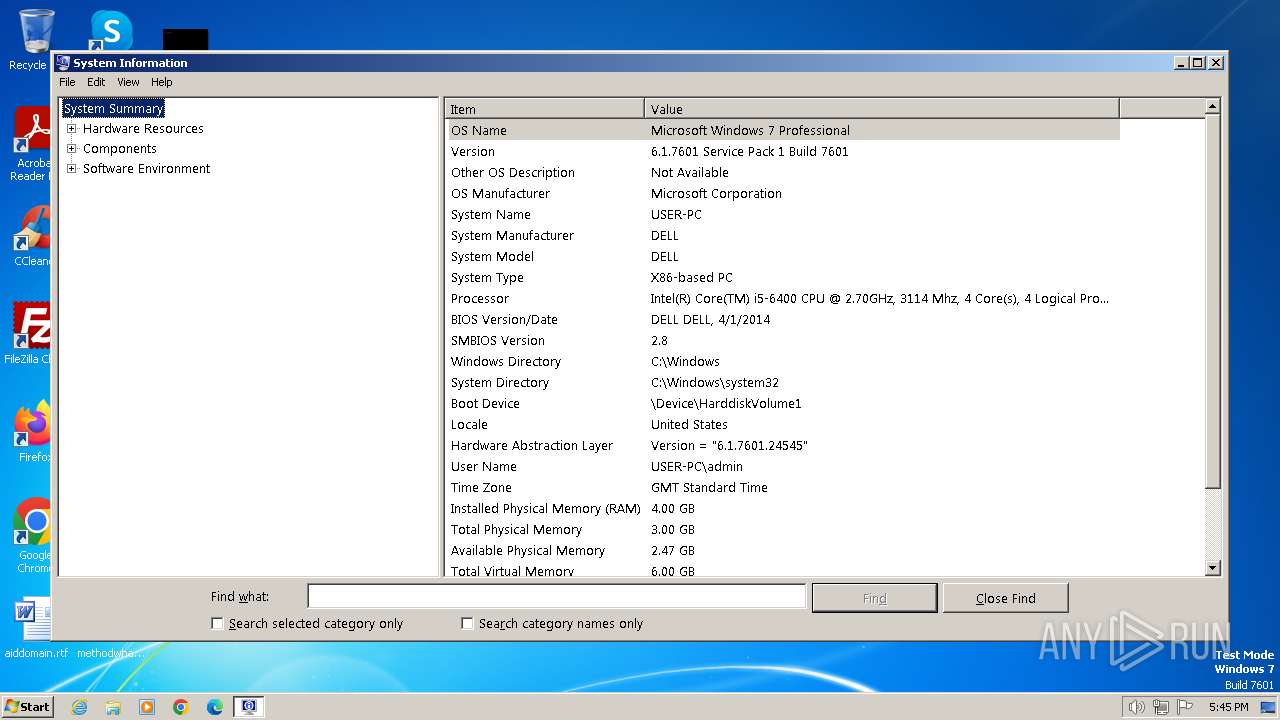Open the Firefox desktop shortcut
This screenshot has width=1280, height=720.
(33, 432)
